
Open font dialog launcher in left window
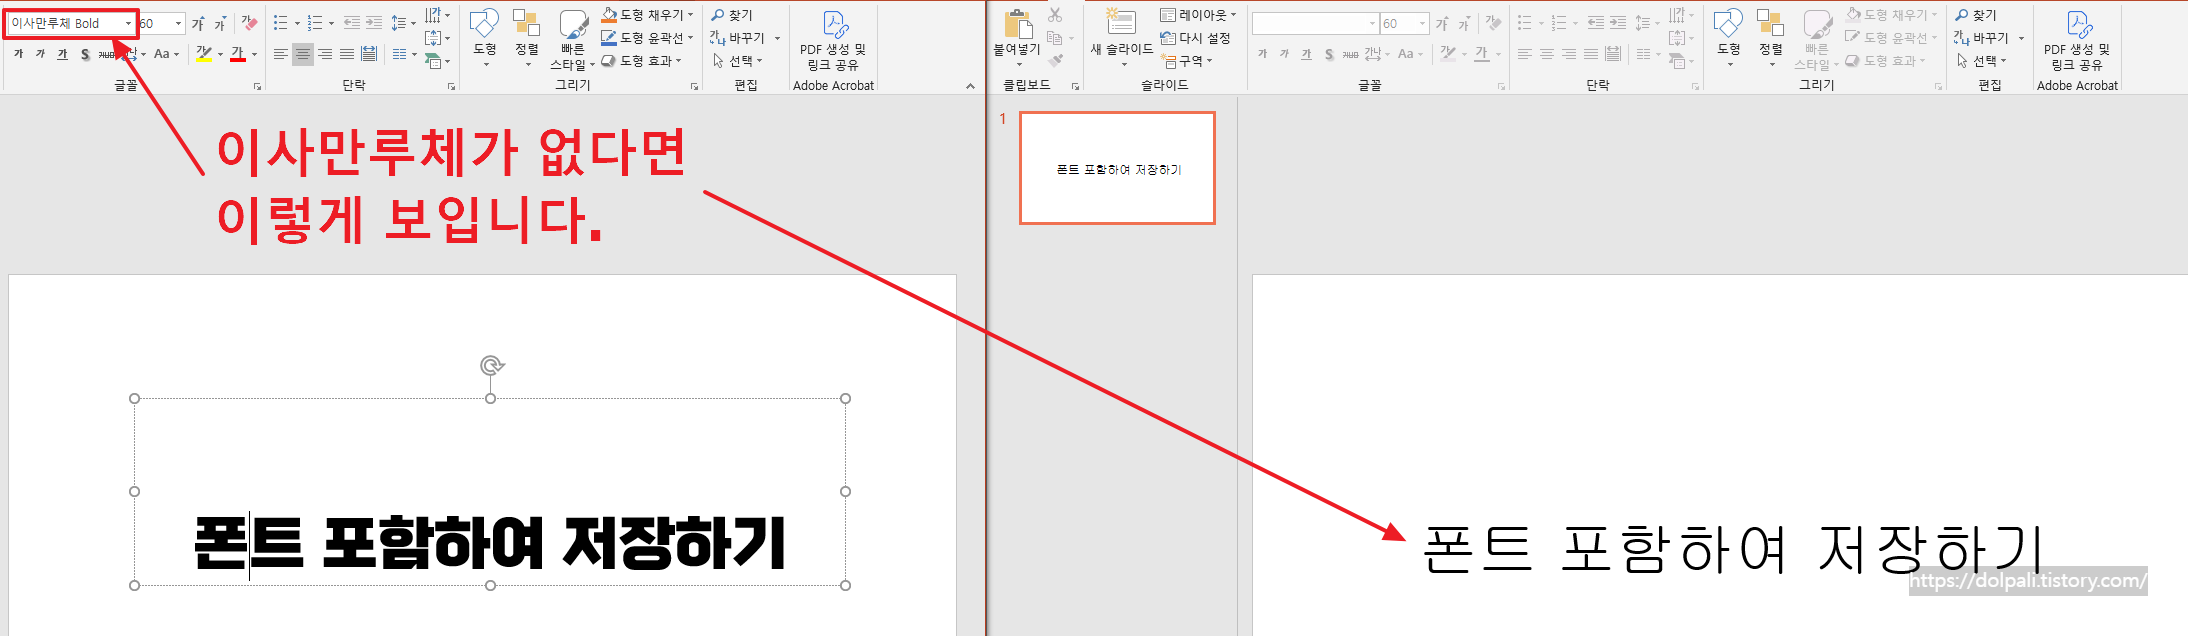[257, 87]
